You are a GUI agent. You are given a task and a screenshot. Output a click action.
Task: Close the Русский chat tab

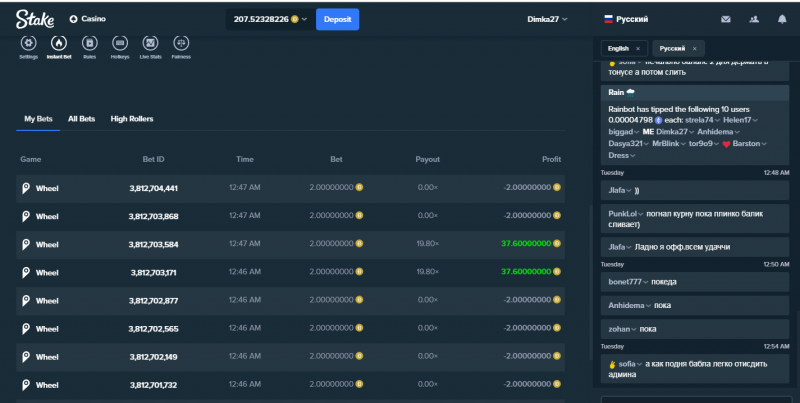point(694,48)
